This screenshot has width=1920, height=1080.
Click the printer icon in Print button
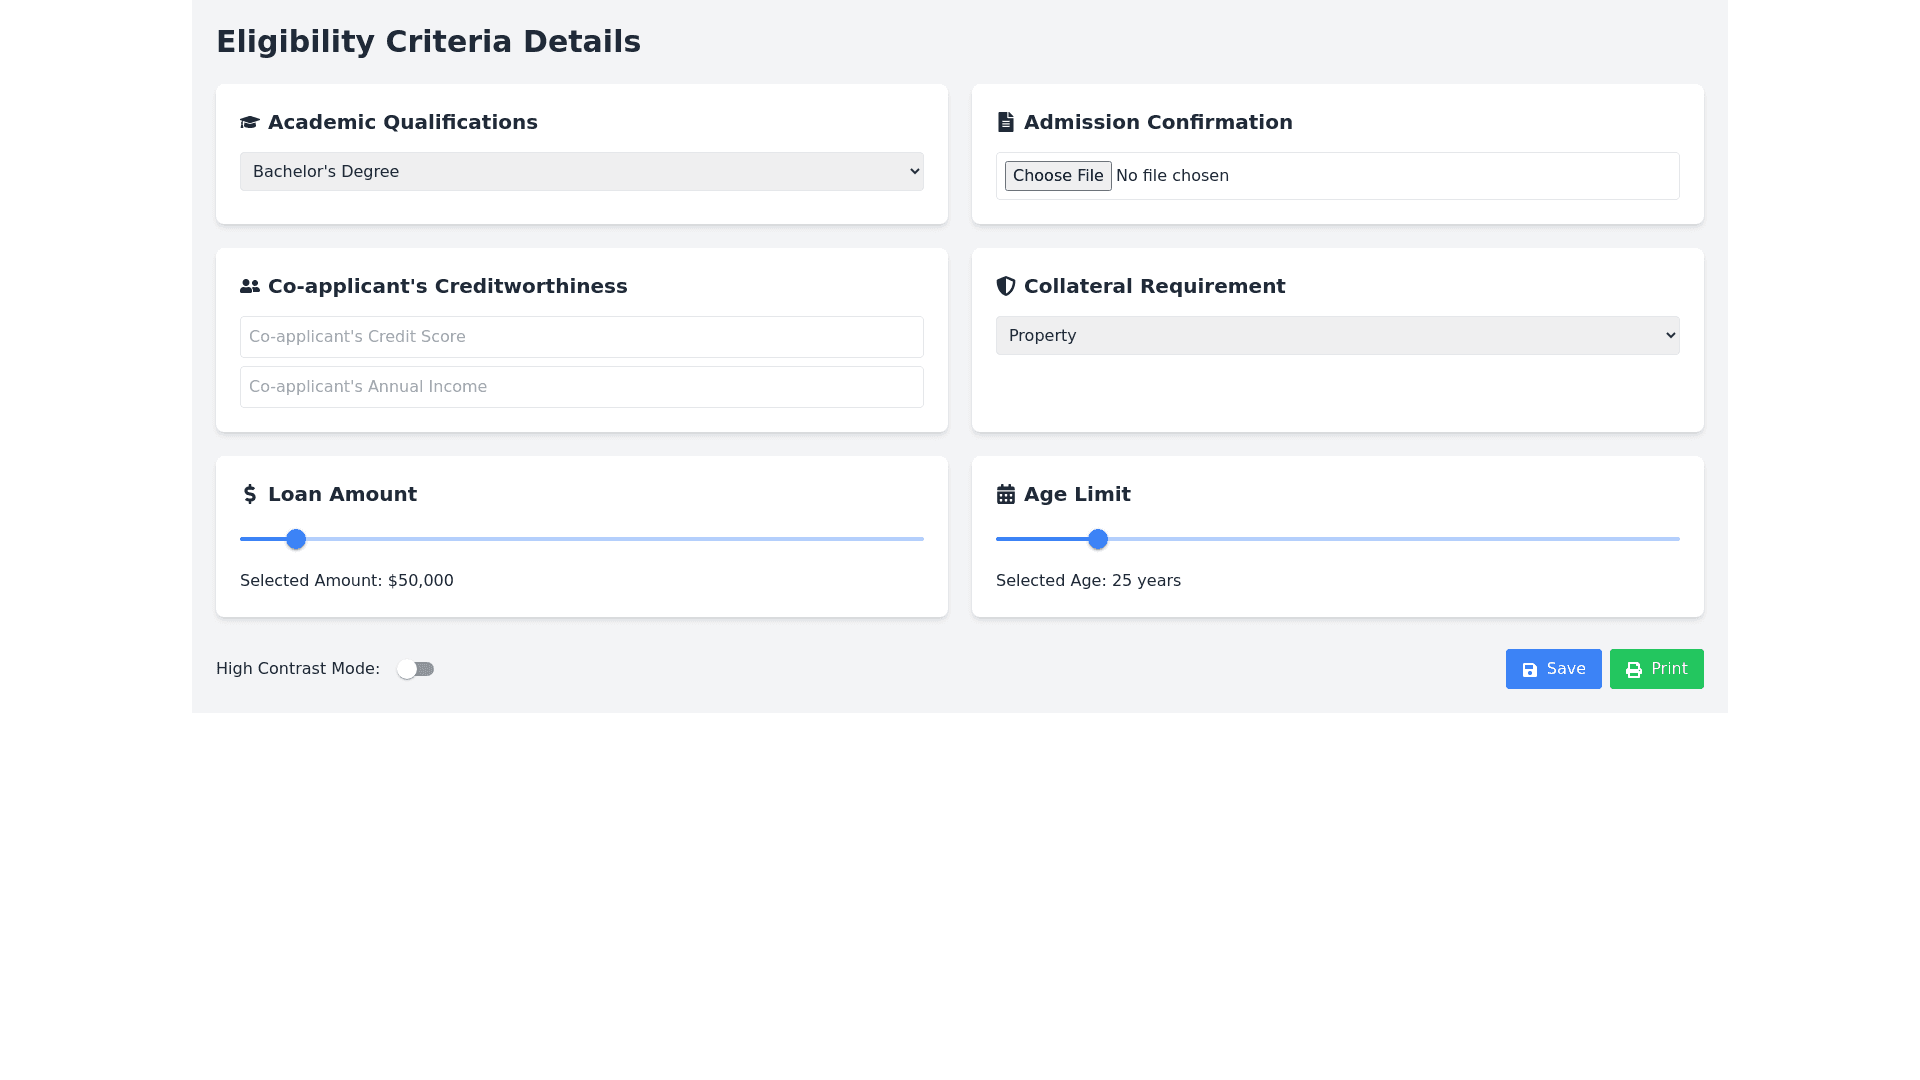coord(1634,670)
